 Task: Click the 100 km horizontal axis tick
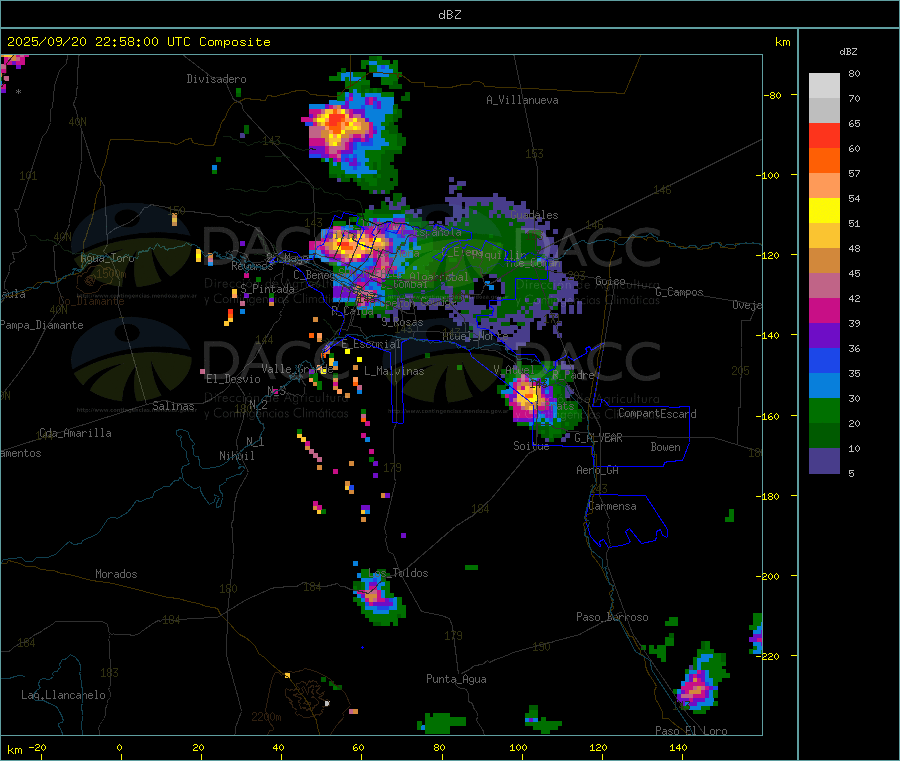pos(518,748)
